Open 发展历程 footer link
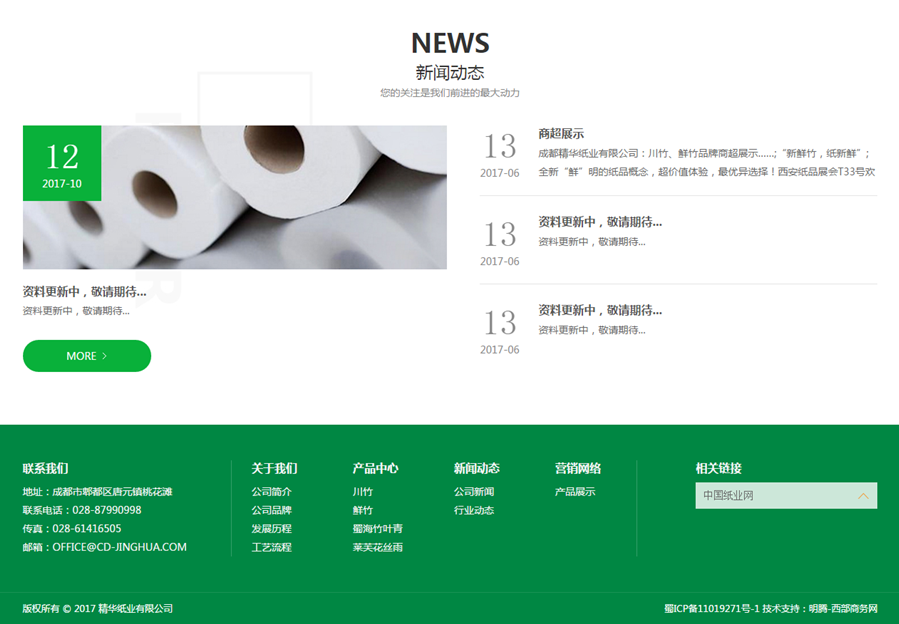This screenshot has width=899, height=624. [271, 529]
